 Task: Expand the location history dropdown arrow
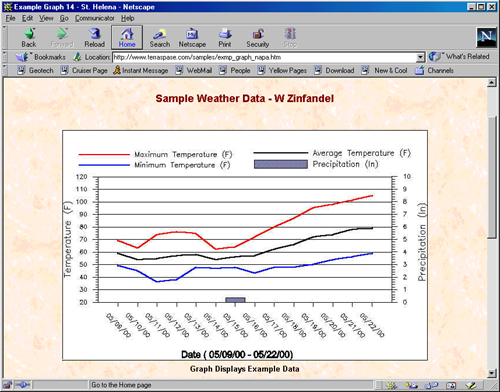(421, 57)
